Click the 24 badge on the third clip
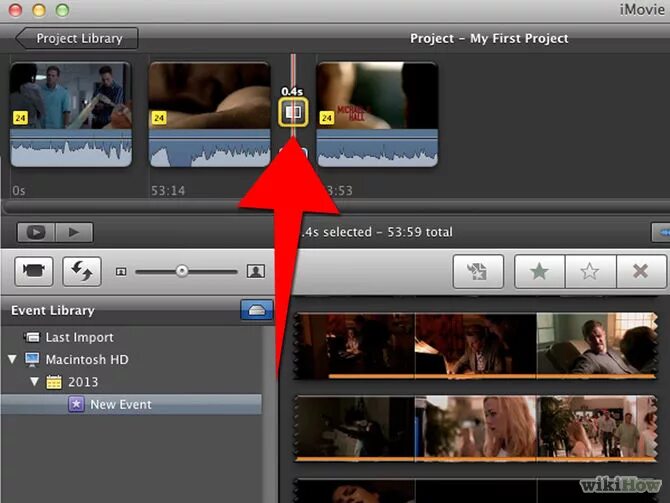Image resolution: width=670 pixels, height=503 pixels. point(326,118)
